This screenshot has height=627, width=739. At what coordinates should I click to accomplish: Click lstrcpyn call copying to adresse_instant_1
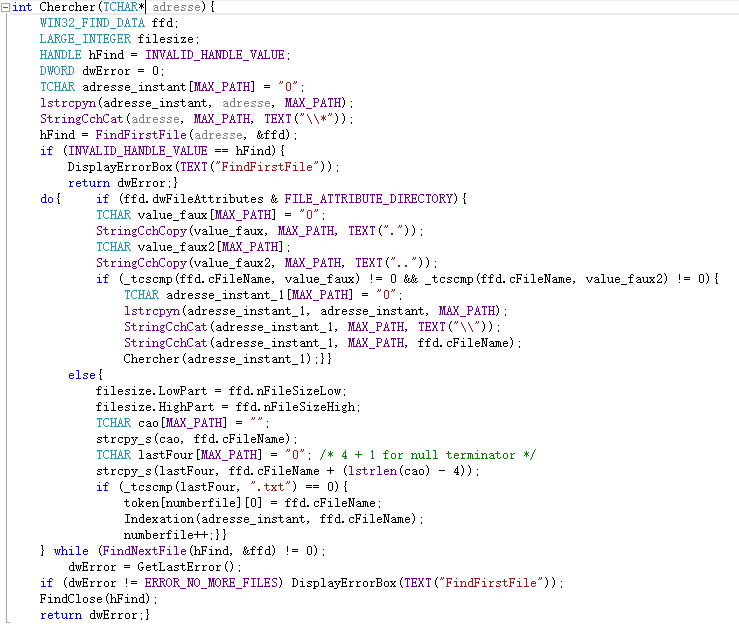tap(316, 312)
